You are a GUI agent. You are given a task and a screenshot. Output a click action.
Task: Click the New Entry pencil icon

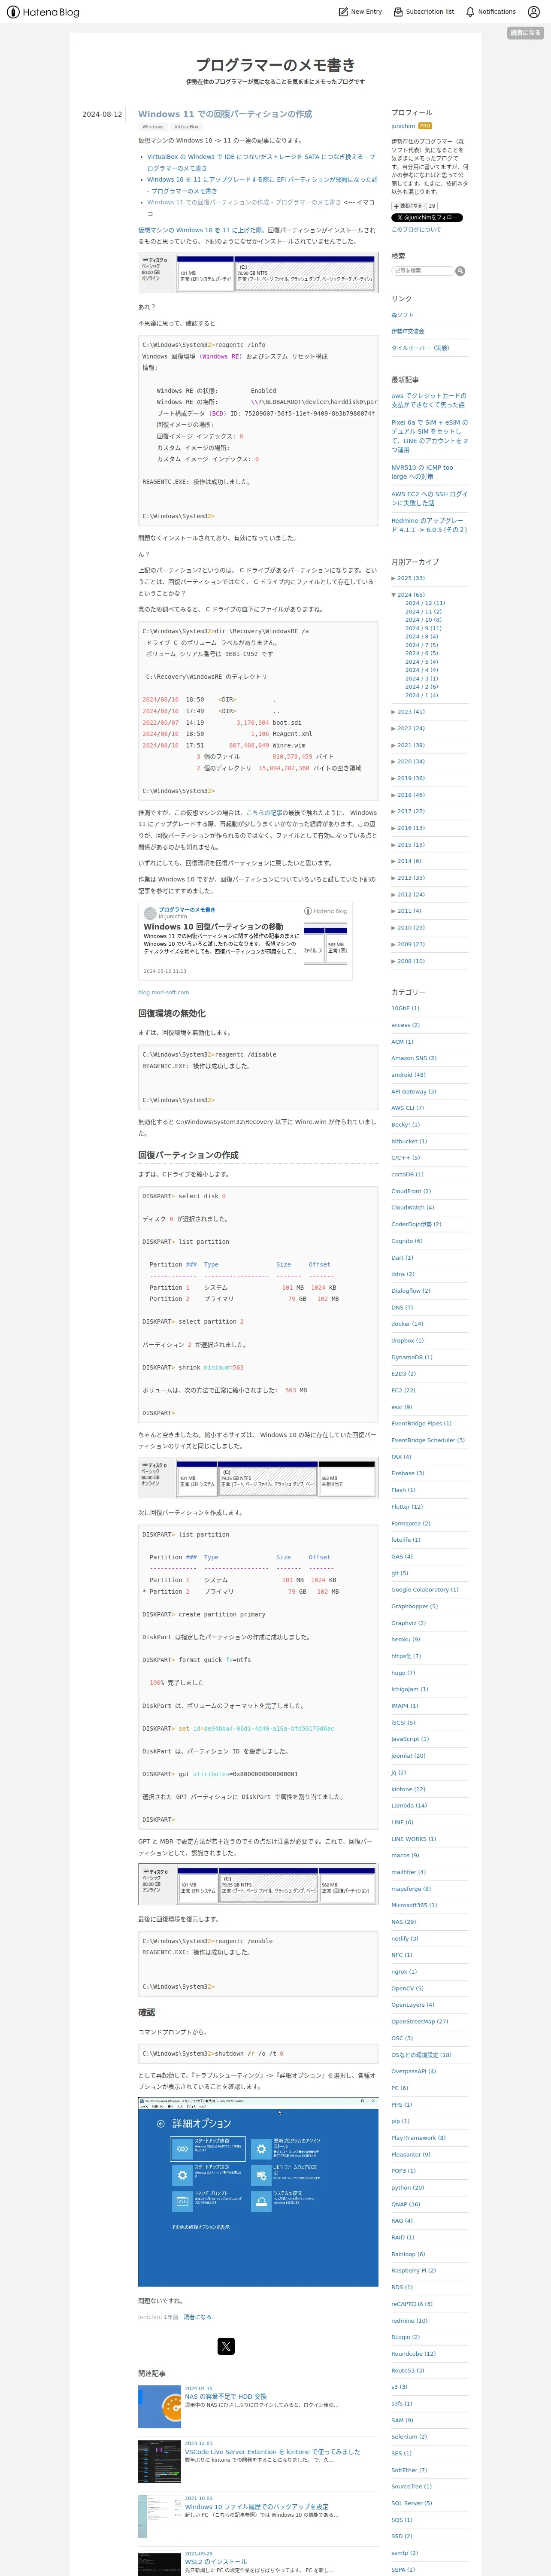(x=343, y=12)
